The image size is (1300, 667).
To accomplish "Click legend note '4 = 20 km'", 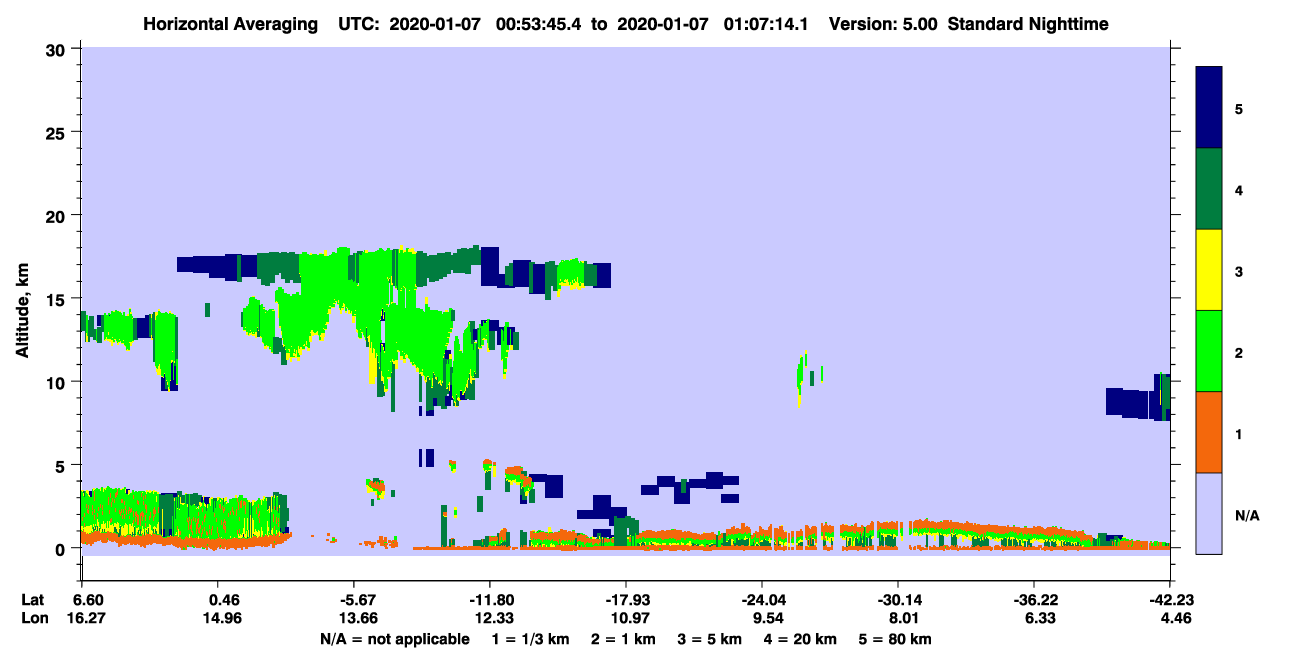I will tap(800, 639).
